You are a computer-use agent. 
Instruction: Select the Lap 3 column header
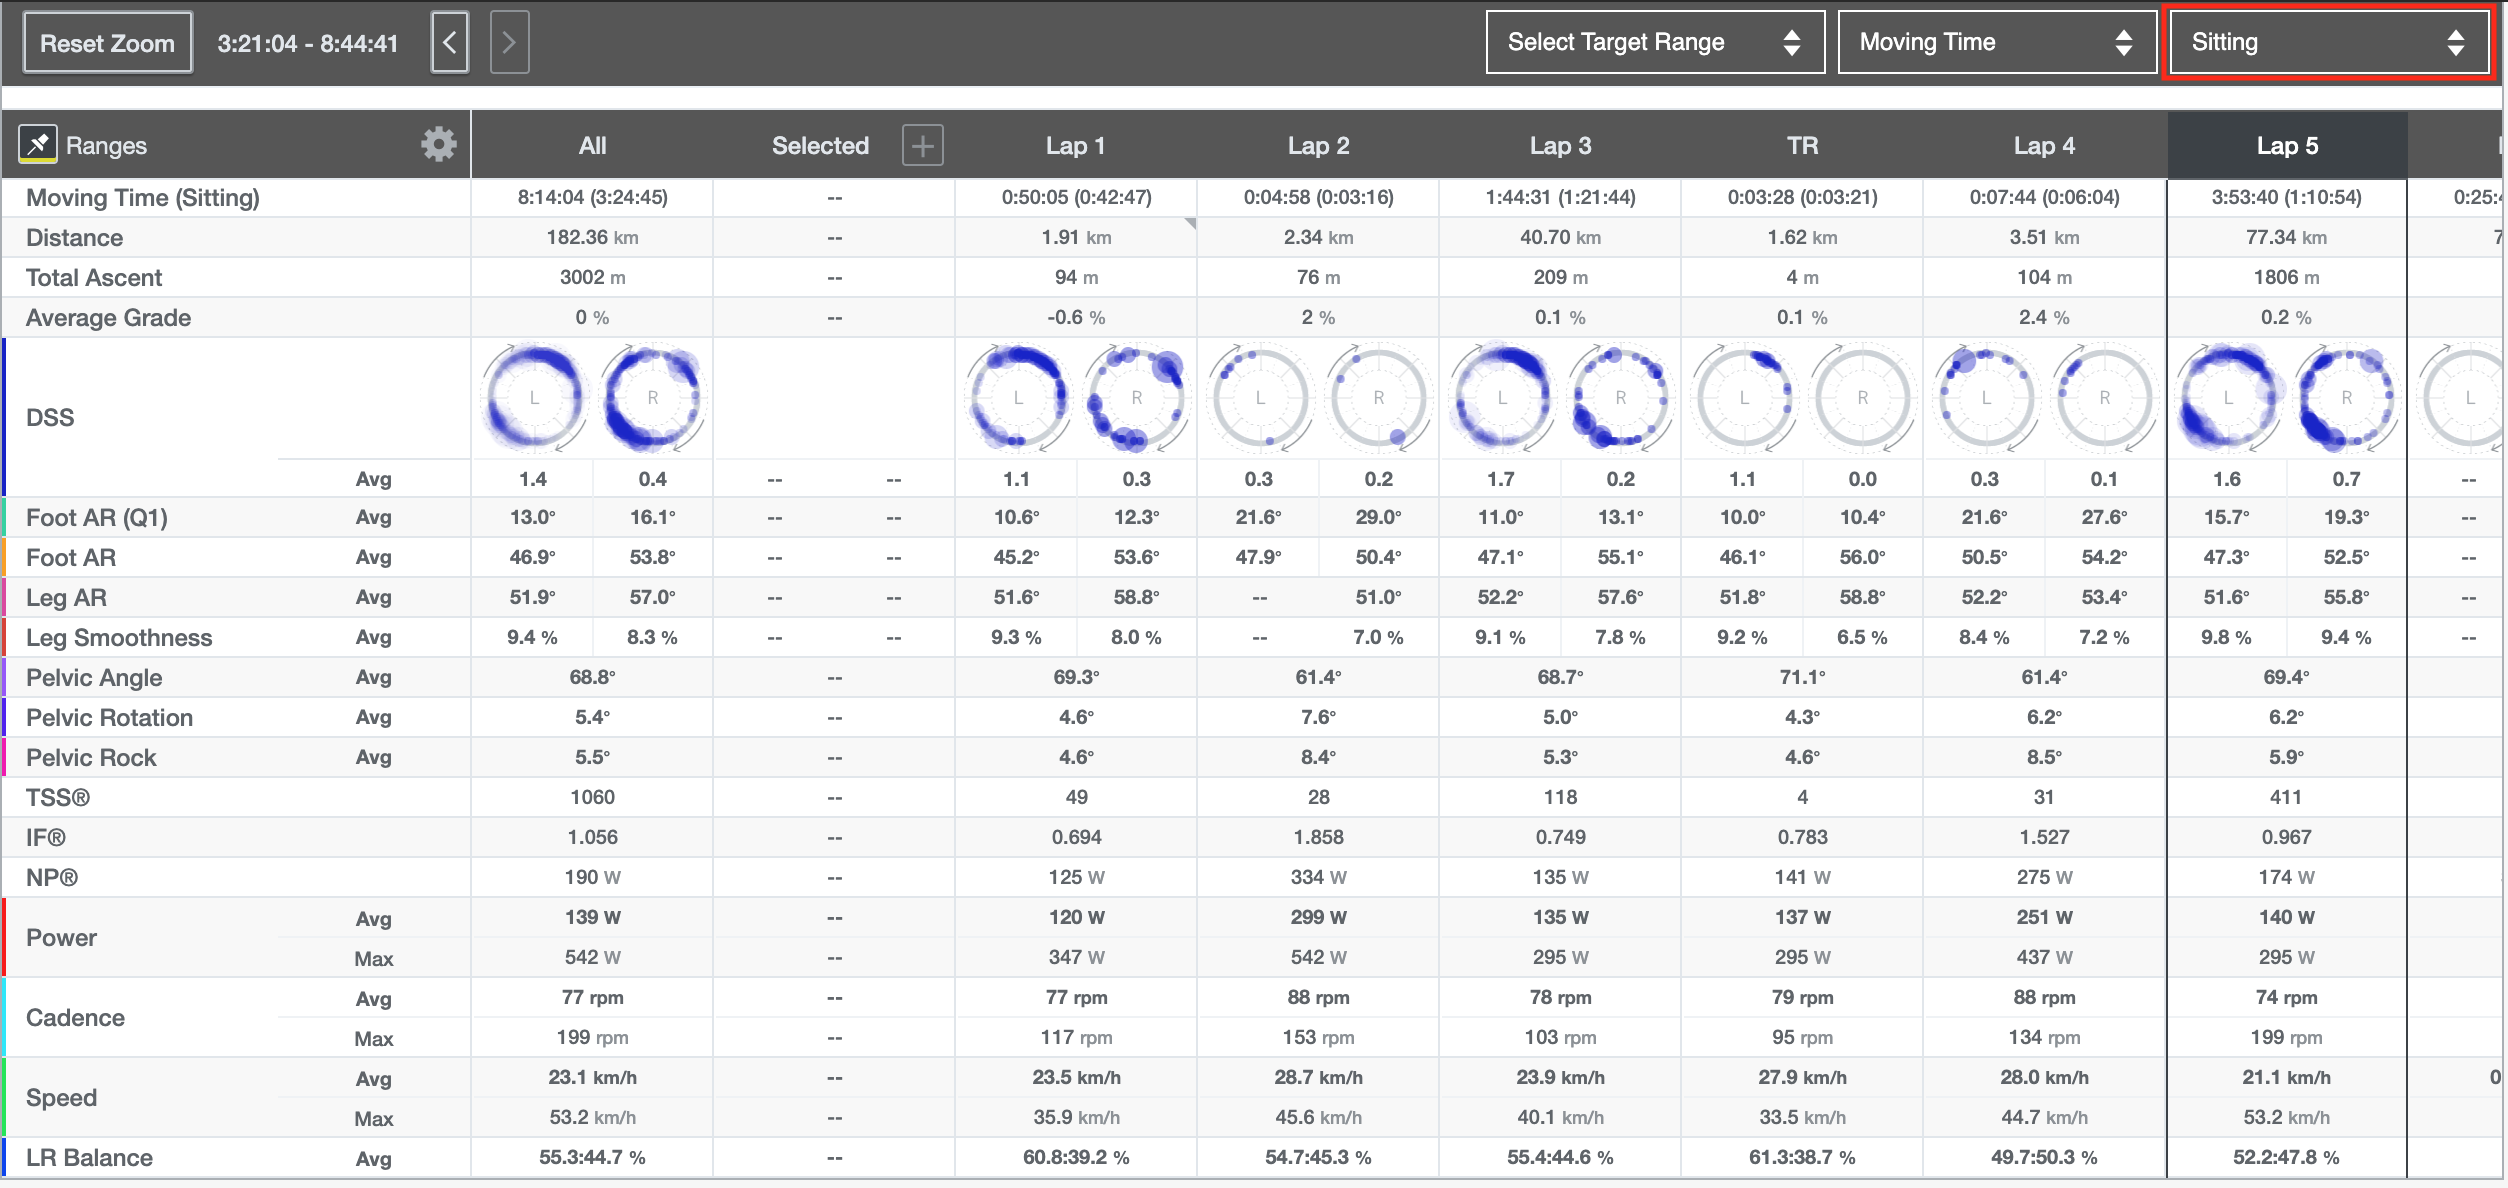pos(1560,146)
